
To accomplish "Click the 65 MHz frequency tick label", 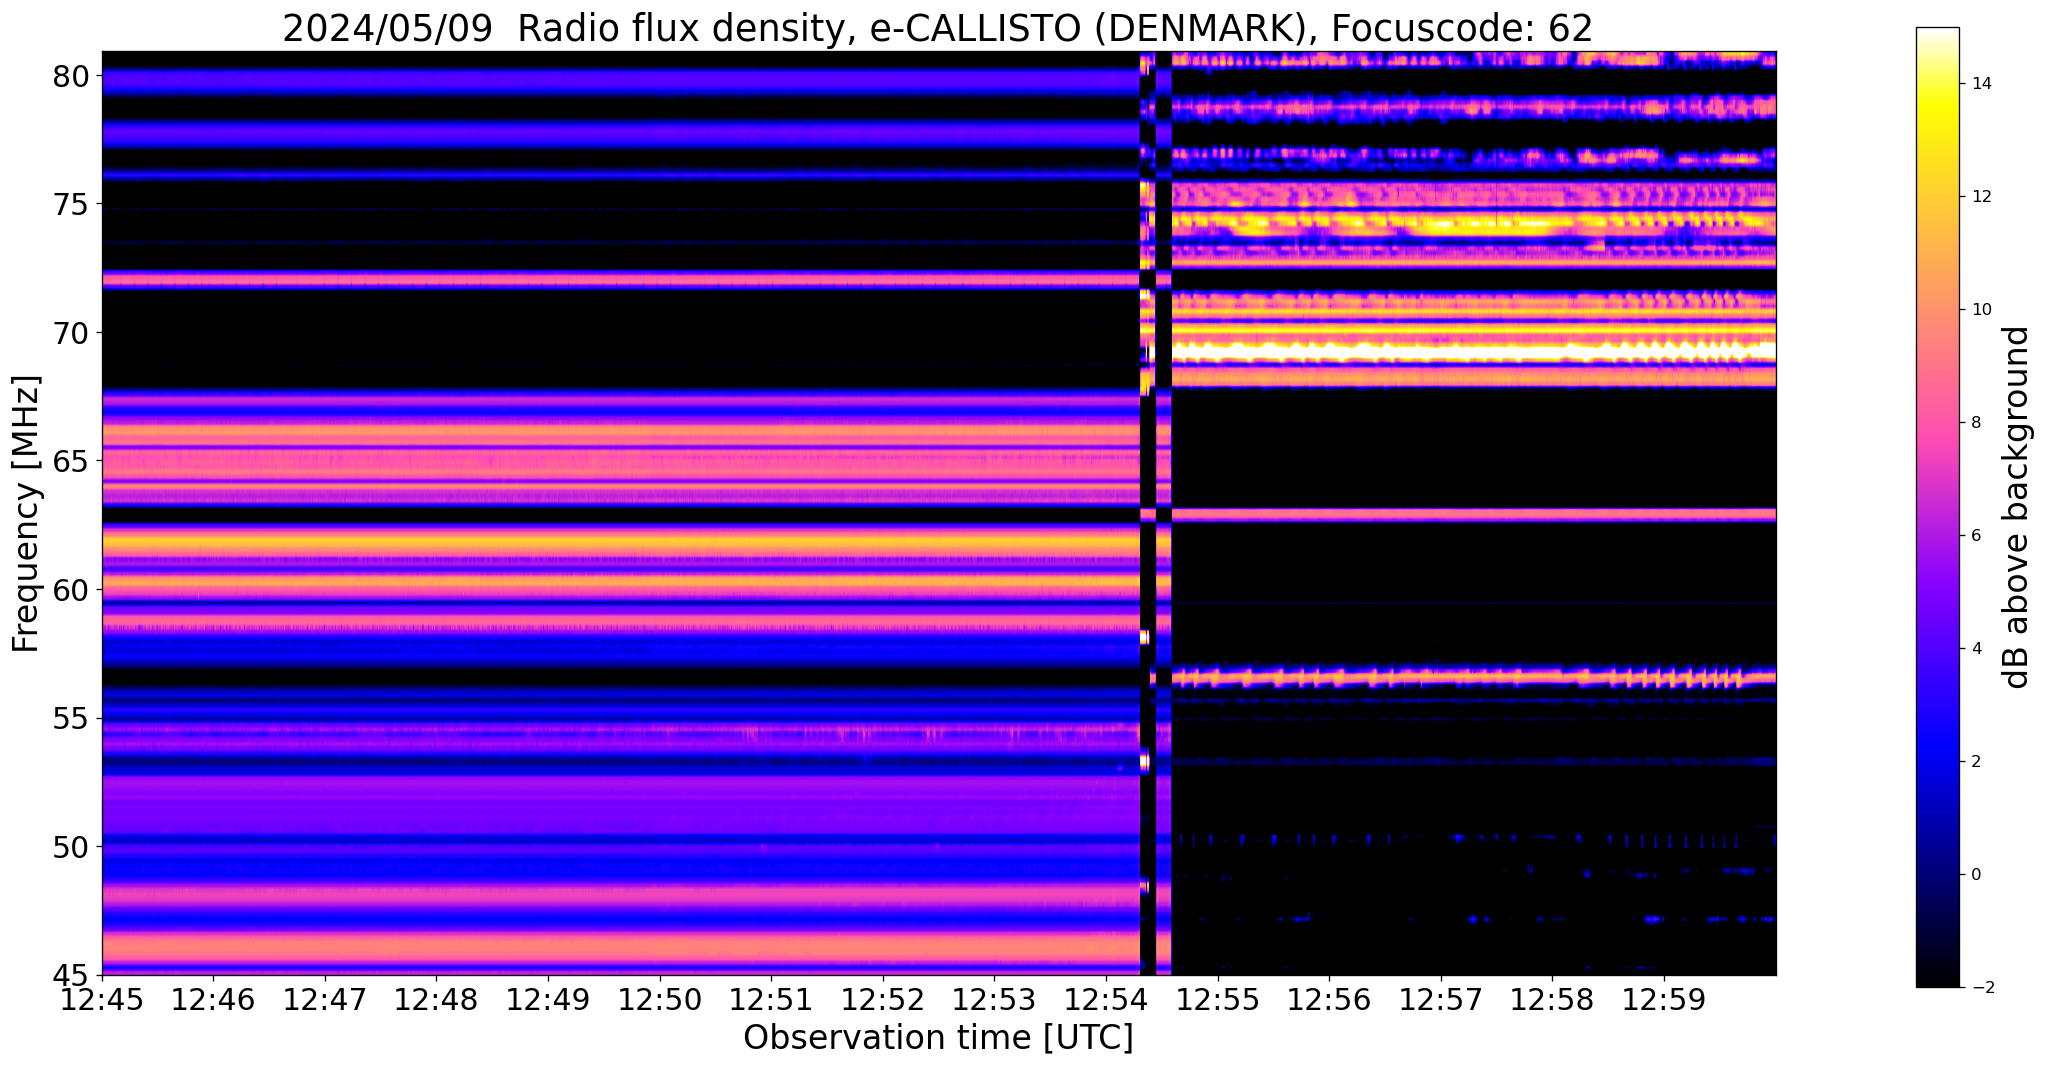I will click(70, 461).
